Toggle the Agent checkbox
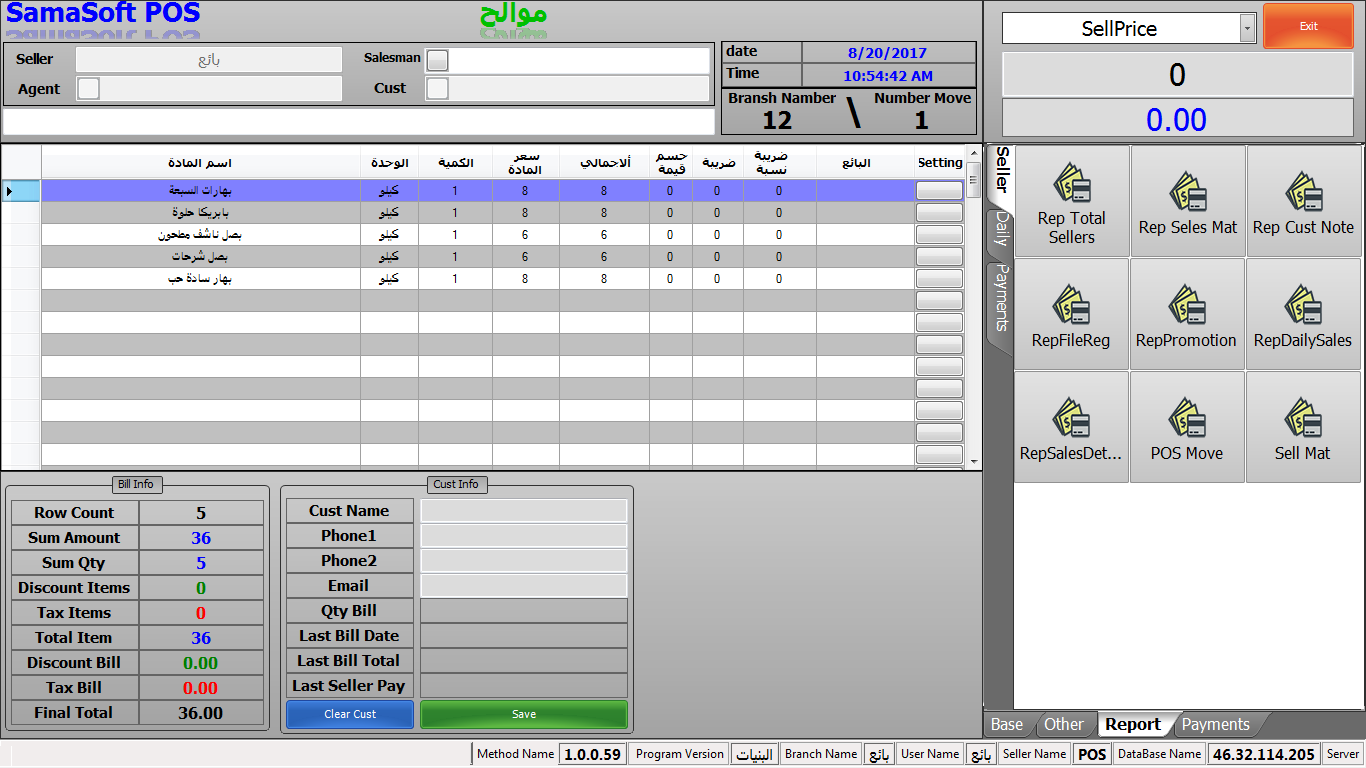 [89, 89]
